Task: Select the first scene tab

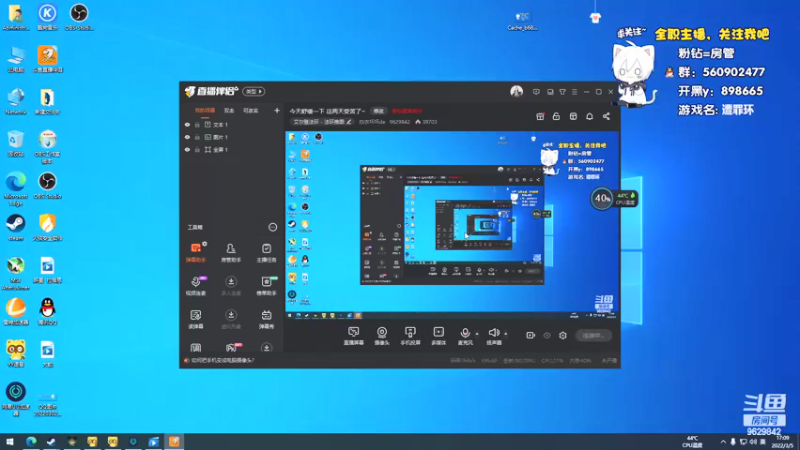Action: coord(205,110)
